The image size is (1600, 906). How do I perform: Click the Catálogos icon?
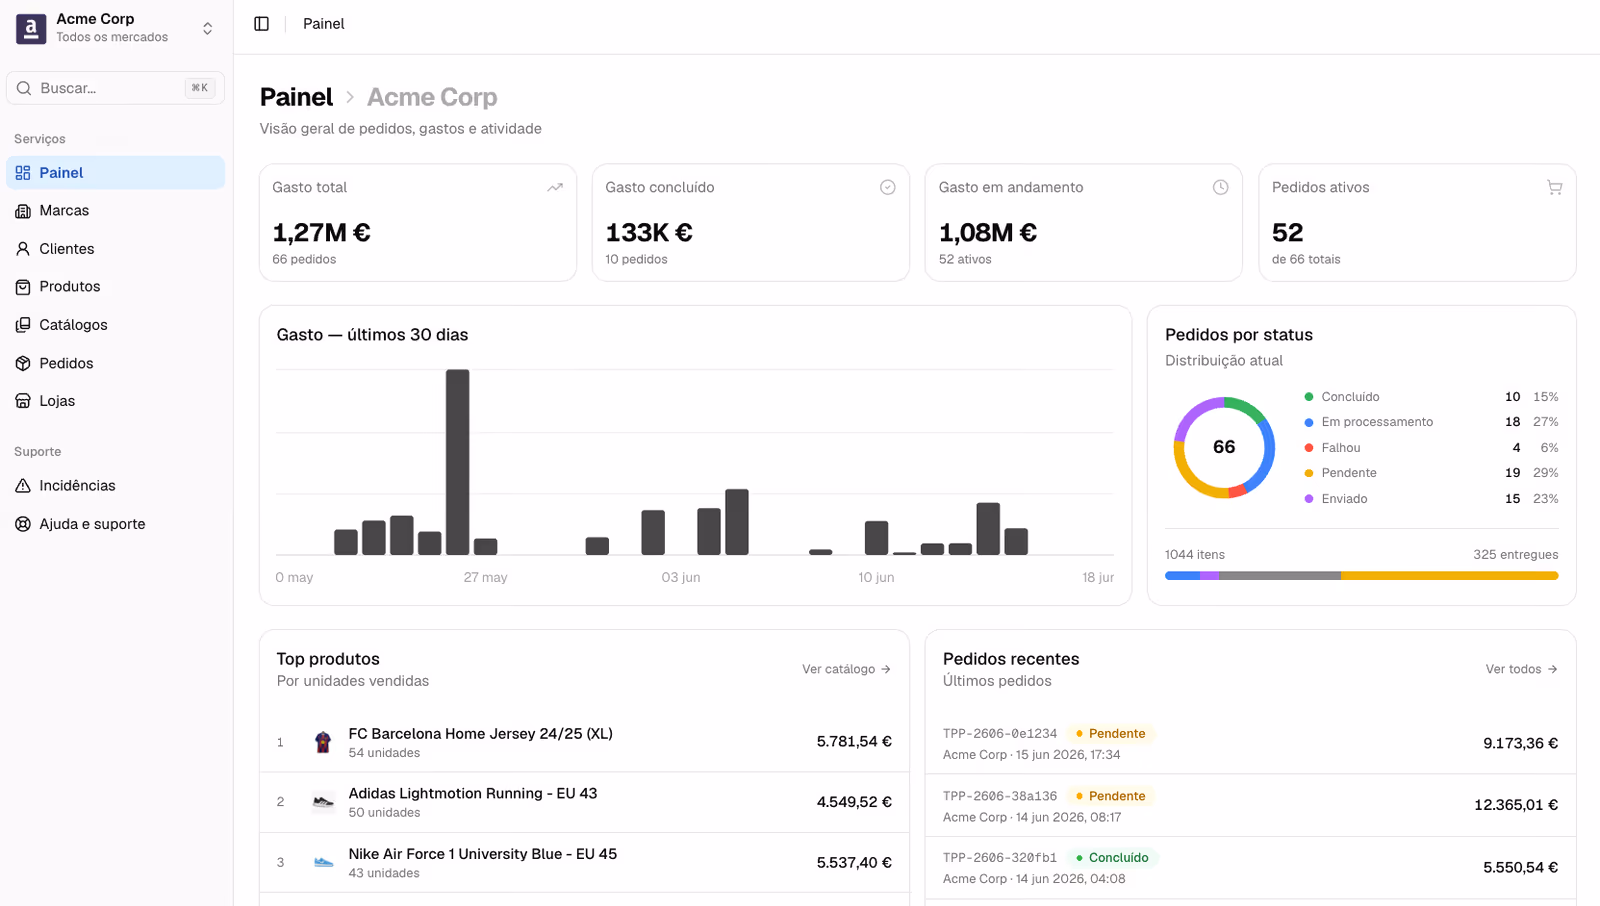tap(23, 325)
